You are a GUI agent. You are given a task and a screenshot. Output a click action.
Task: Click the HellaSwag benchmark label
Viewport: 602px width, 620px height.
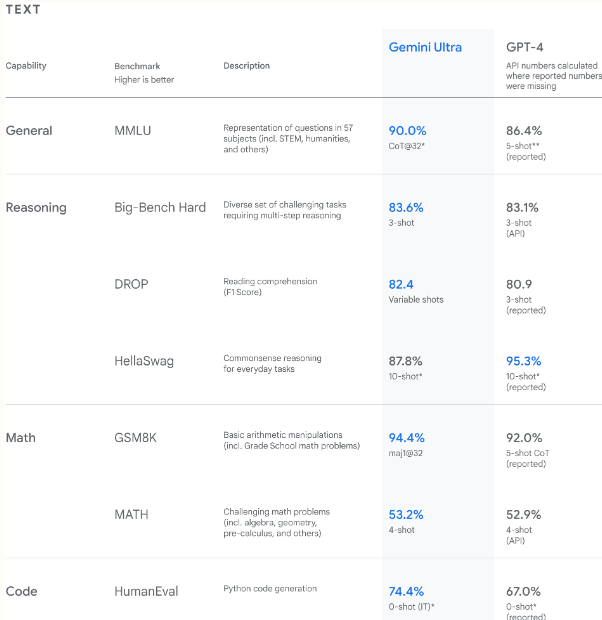144,361
